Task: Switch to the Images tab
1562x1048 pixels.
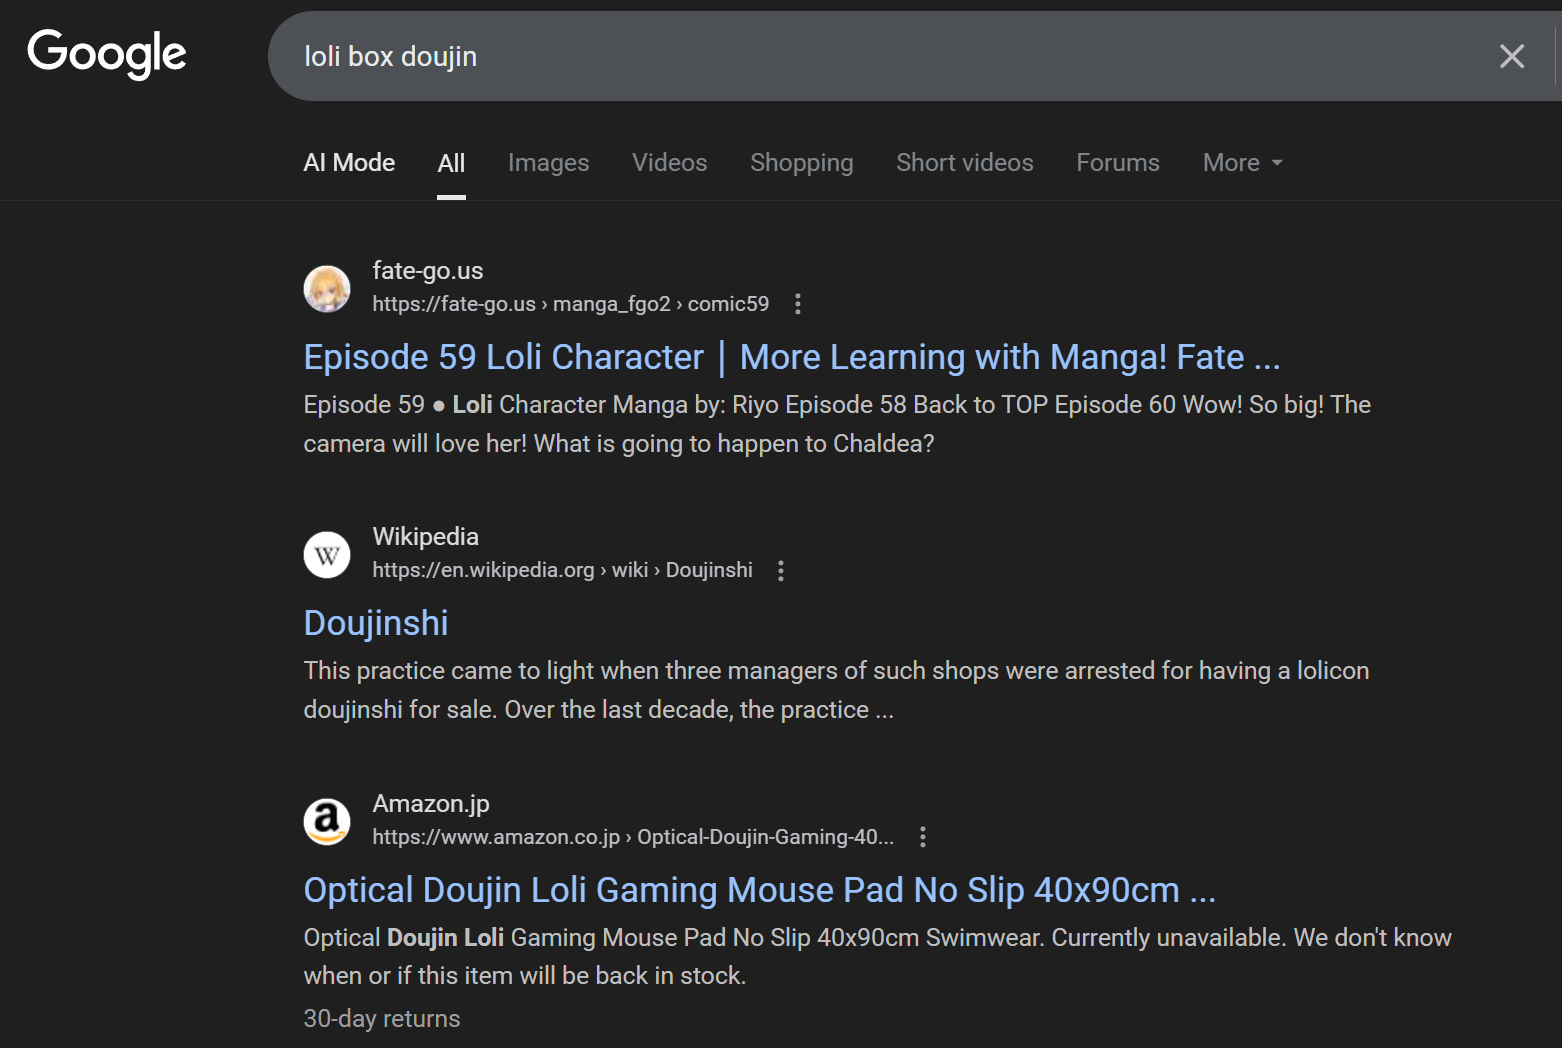Action: pos(548,163)
